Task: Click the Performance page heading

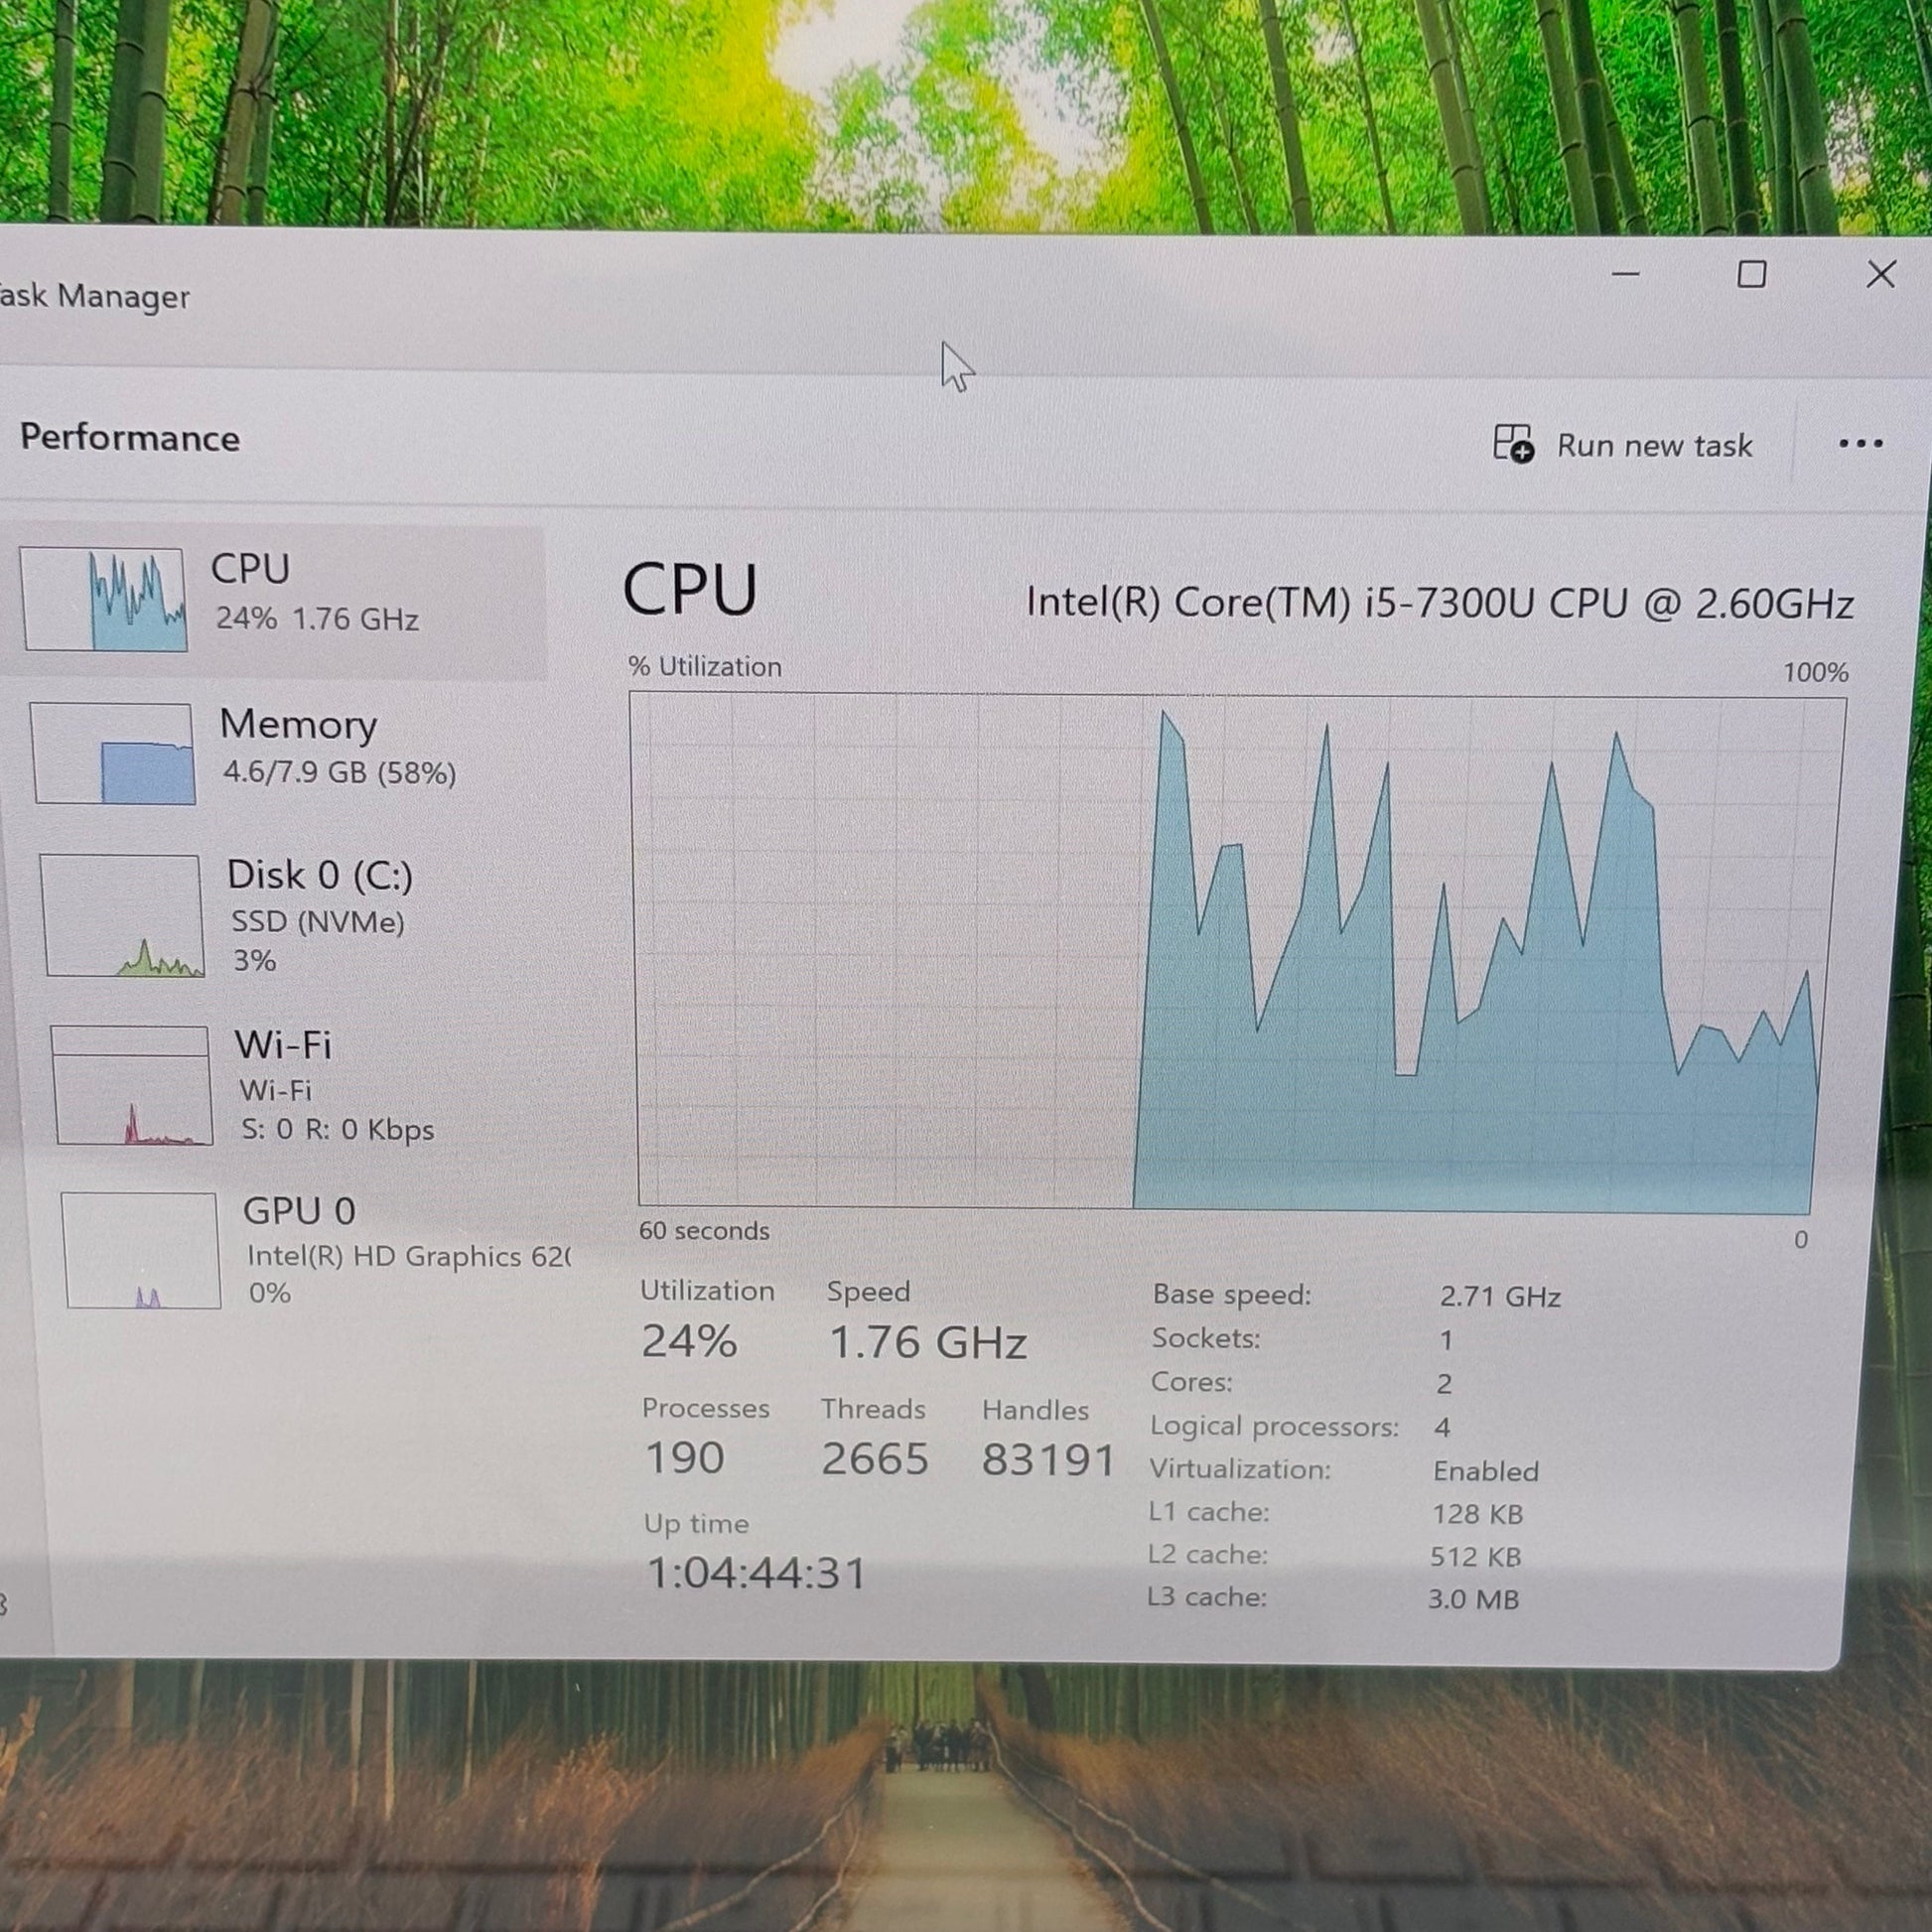Action: [130, 438]
